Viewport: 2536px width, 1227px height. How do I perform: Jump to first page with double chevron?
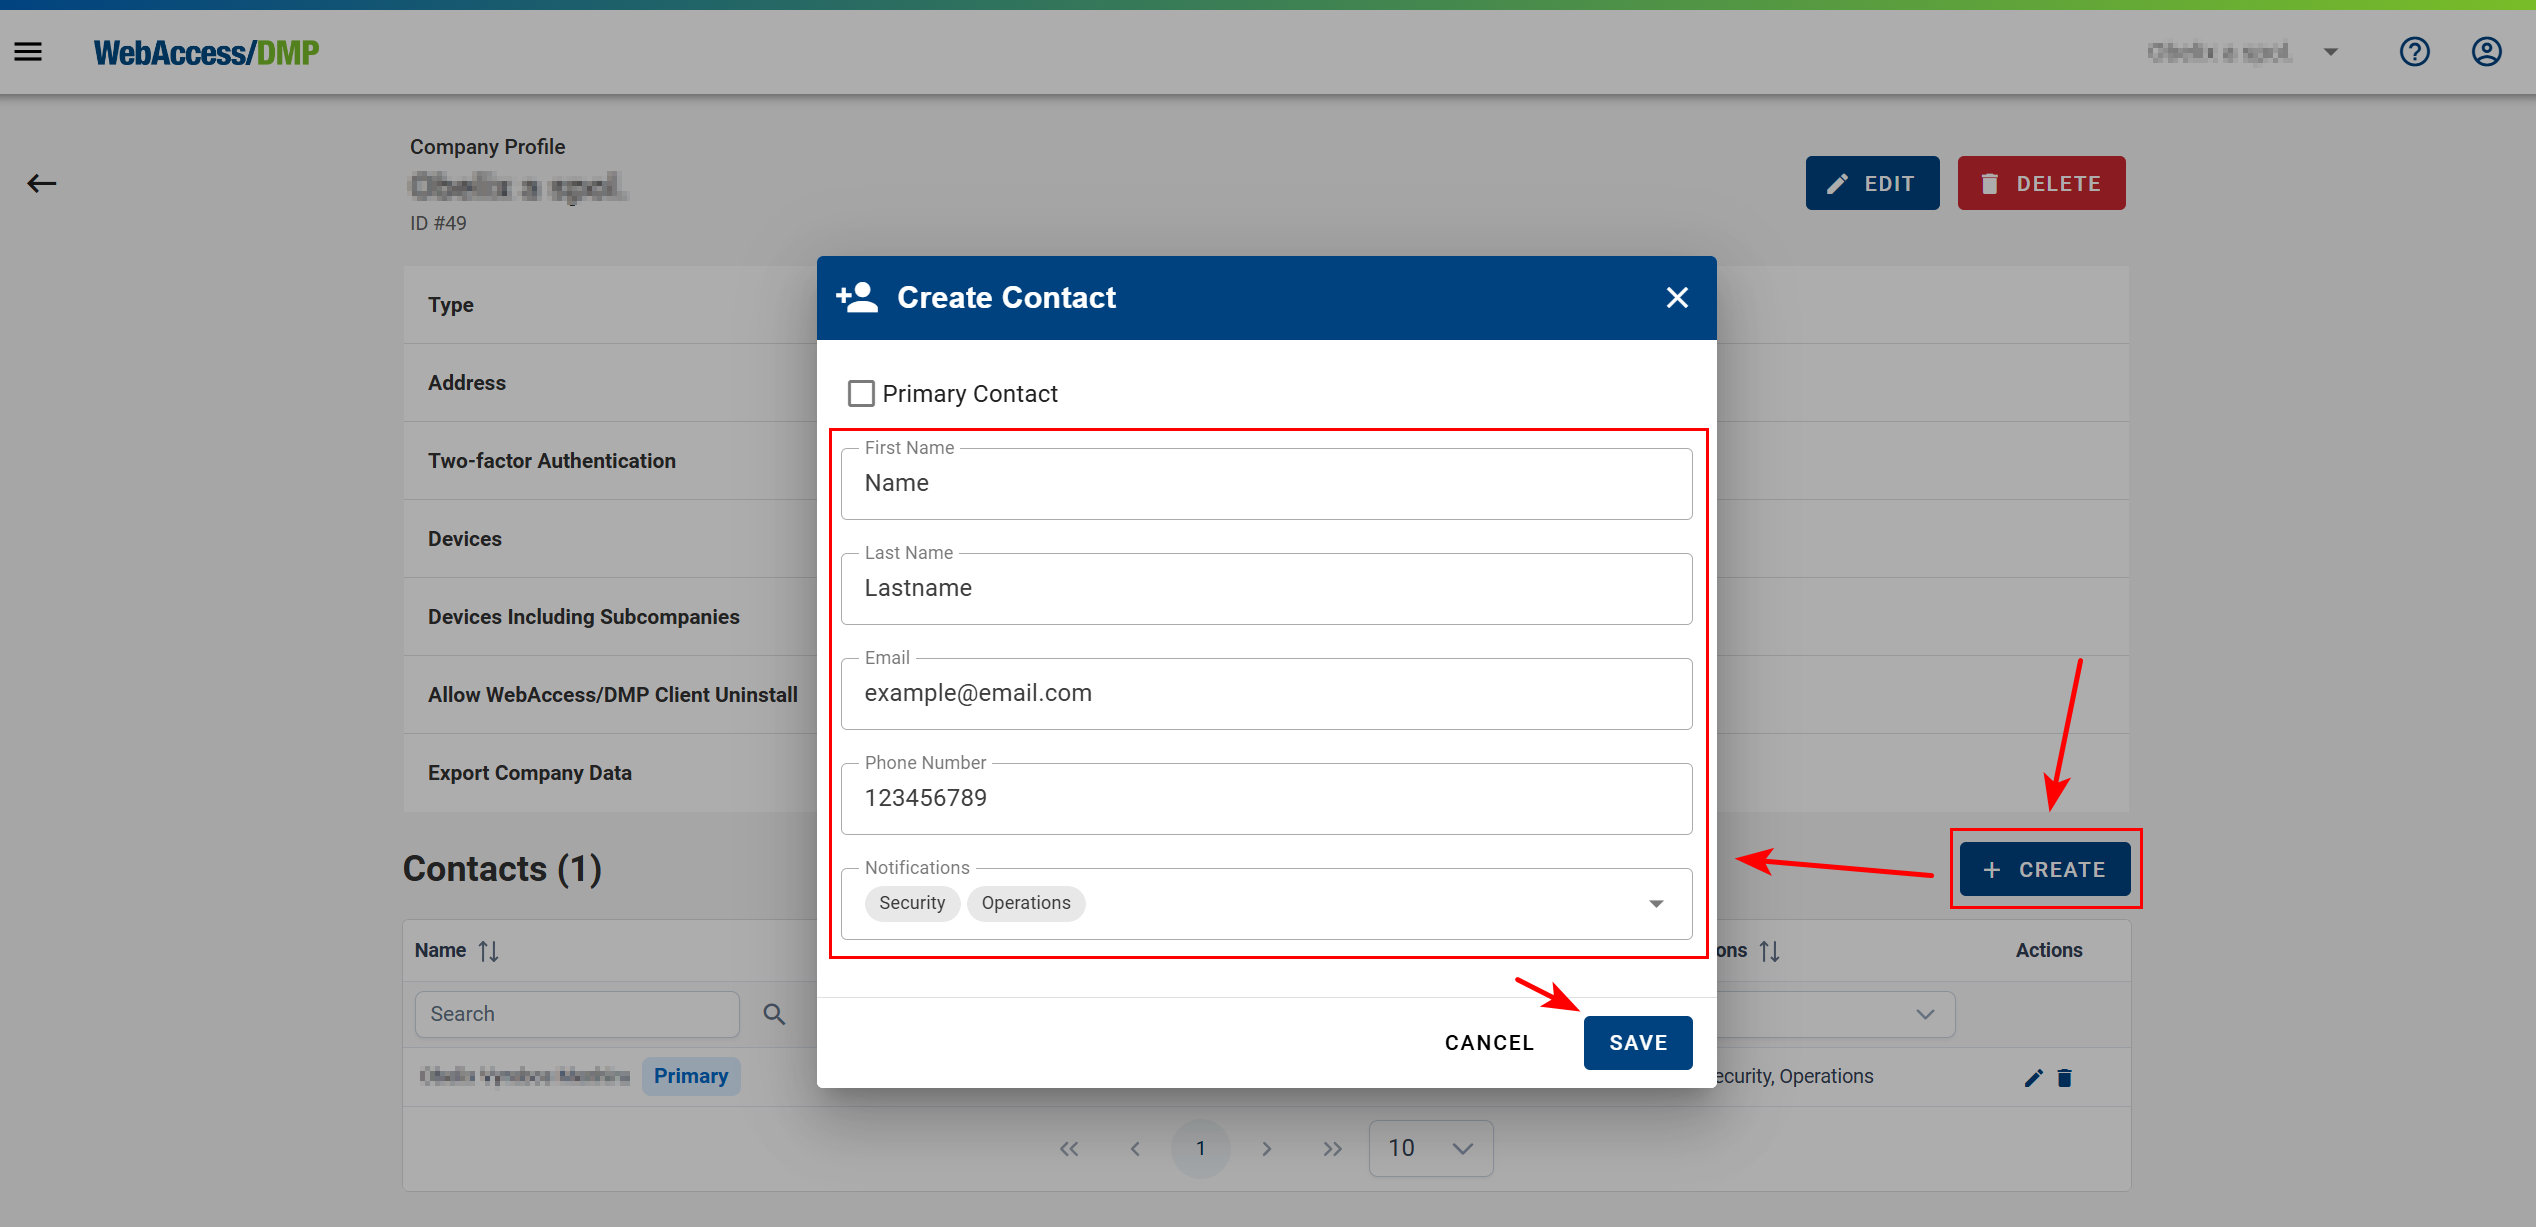[x=1069, y=1148]
